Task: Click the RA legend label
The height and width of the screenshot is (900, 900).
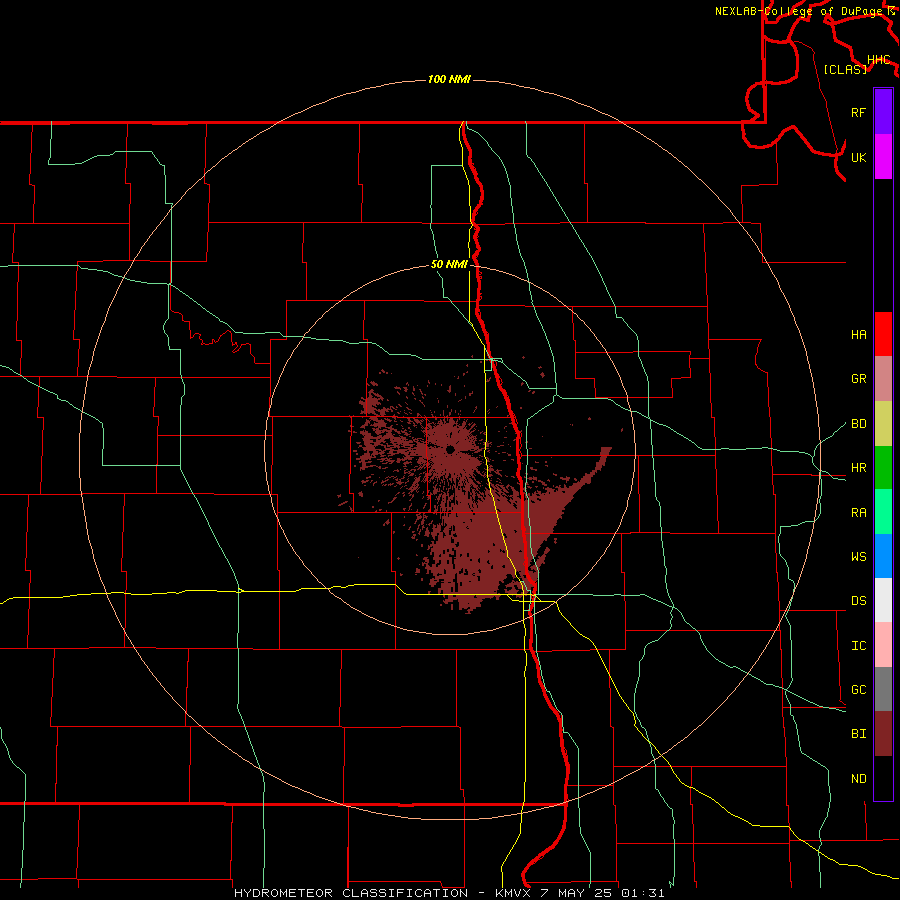Action: [x=858, y=513]
